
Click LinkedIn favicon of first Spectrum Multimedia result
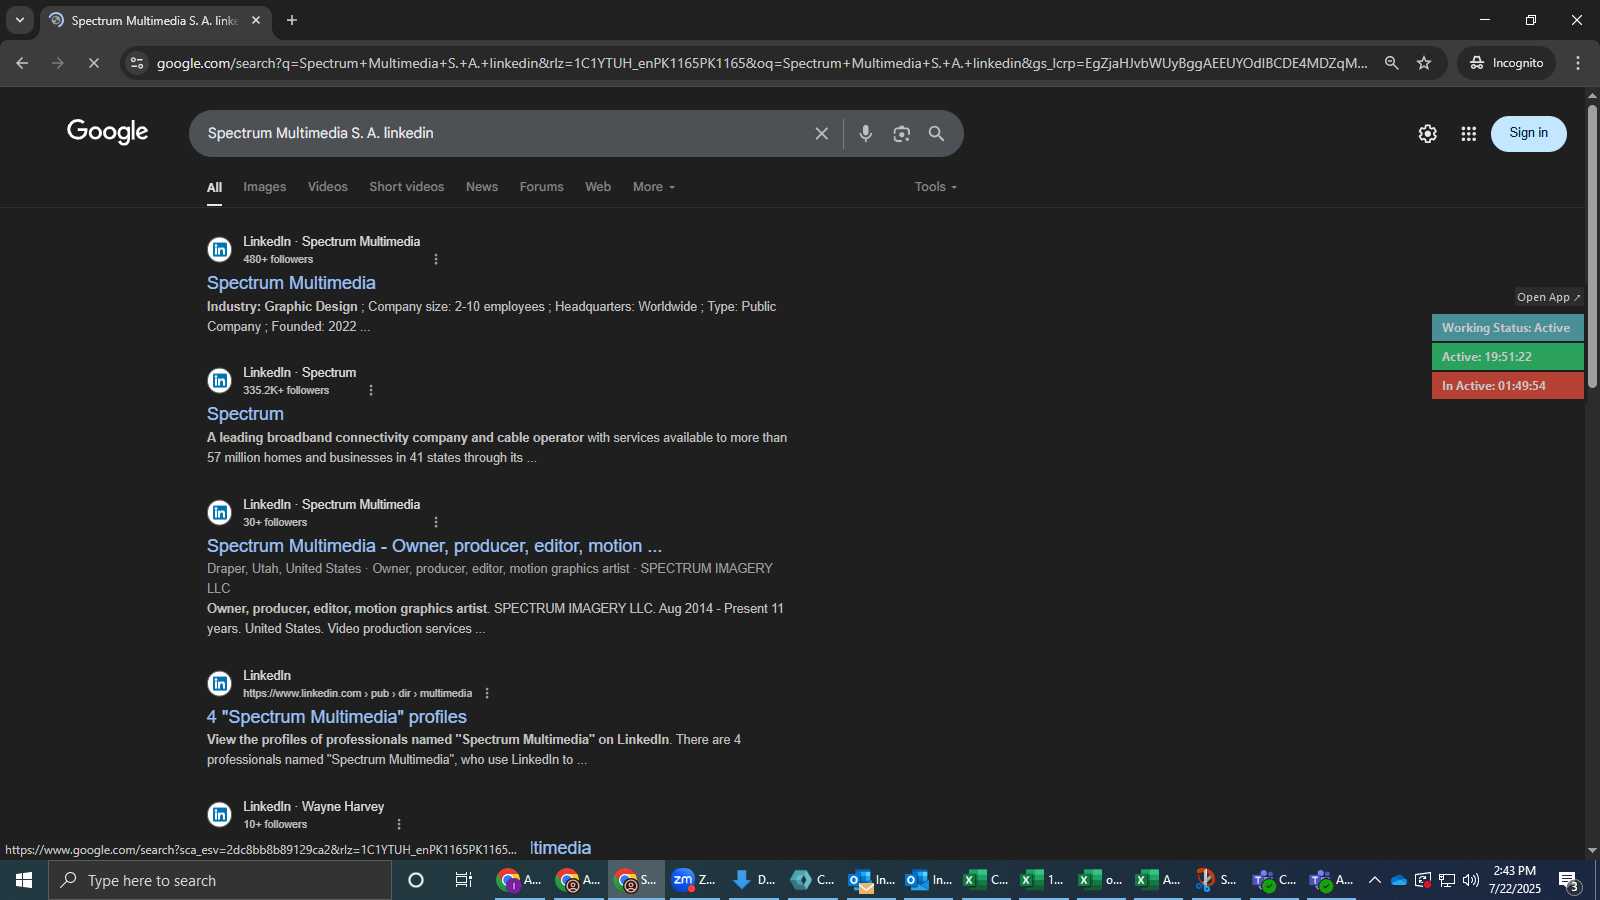pos(219,250)
